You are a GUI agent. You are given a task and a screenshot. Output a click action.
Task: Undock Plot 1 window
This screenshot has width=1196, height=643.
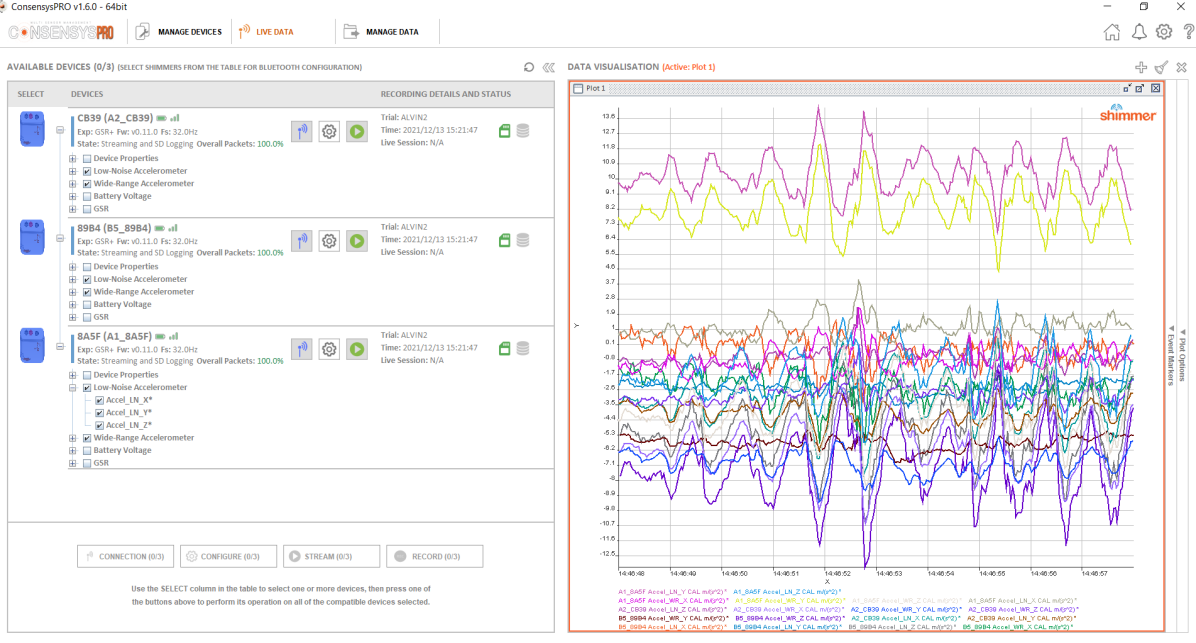(1140, 88)
